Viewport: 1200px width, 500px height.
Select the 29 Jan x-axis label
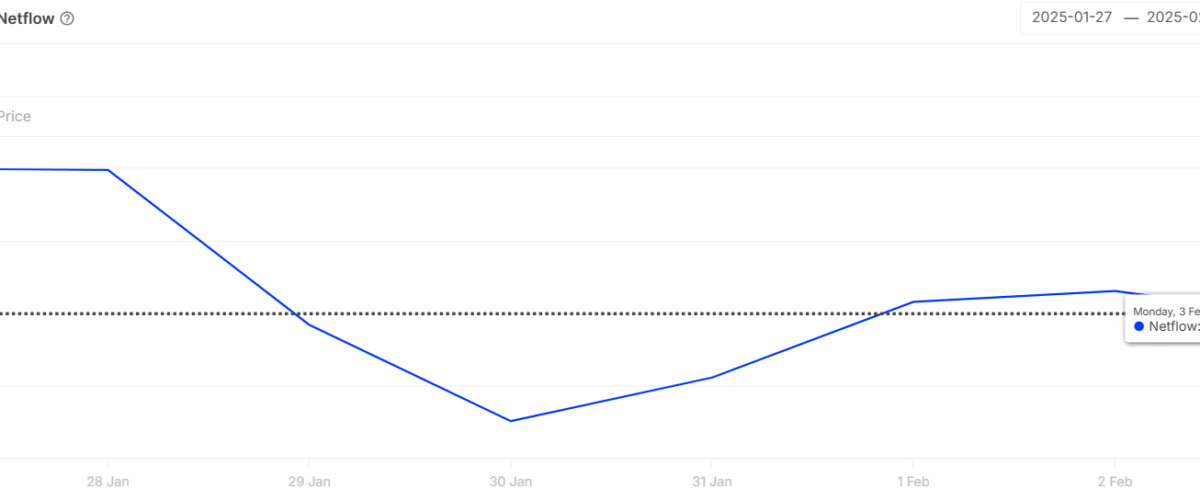click(309, 481)
